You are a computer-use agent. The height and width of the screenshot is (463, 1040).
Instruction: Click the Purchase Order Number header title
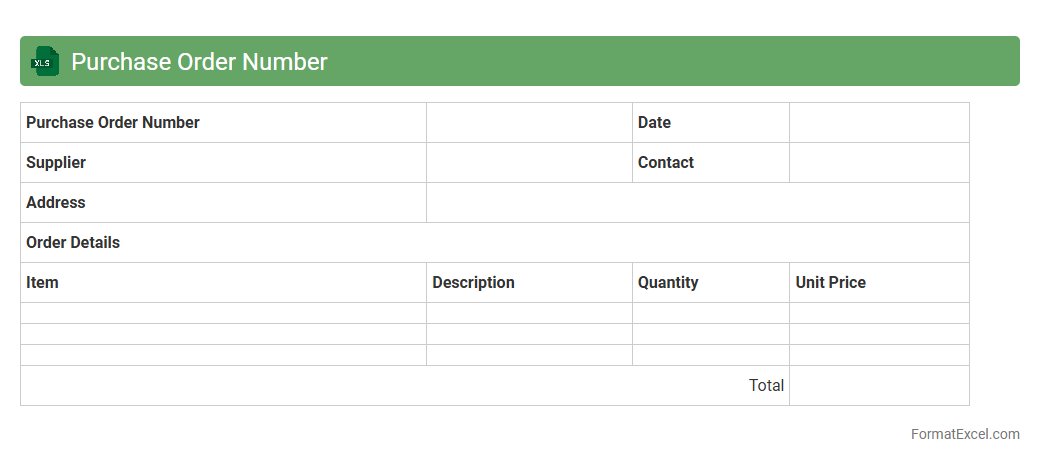click(x=199, y=62)
